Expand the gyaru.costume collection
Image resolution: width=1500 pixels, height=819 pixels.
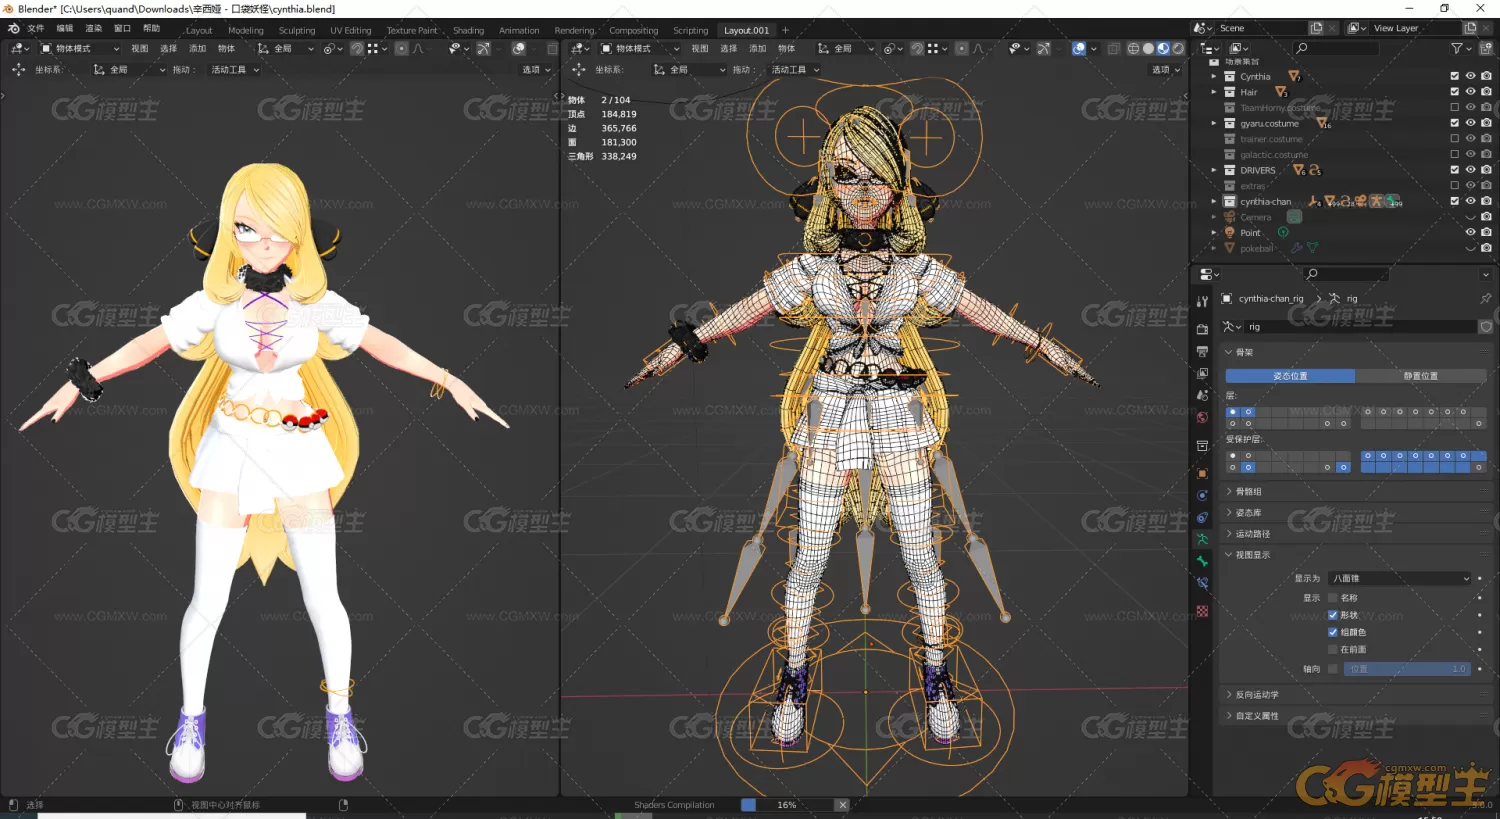click(x=1214, y=123)
